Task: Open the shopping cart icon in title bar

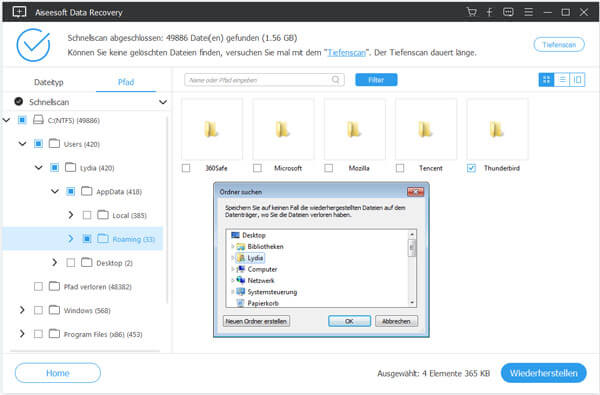Action: coord(471,12)
